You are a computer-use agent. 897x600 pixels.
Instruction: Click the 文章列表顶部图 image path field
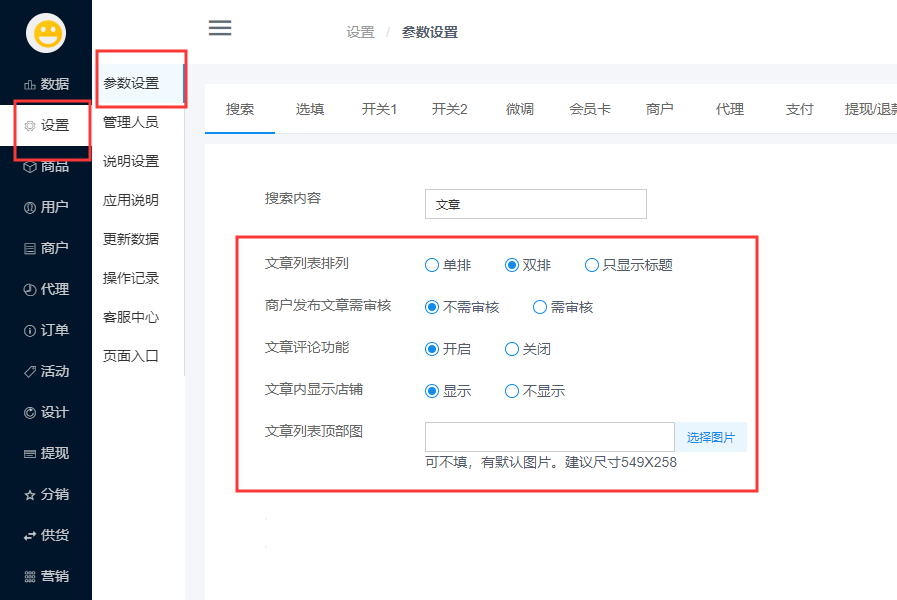click(x=550, y=438)
